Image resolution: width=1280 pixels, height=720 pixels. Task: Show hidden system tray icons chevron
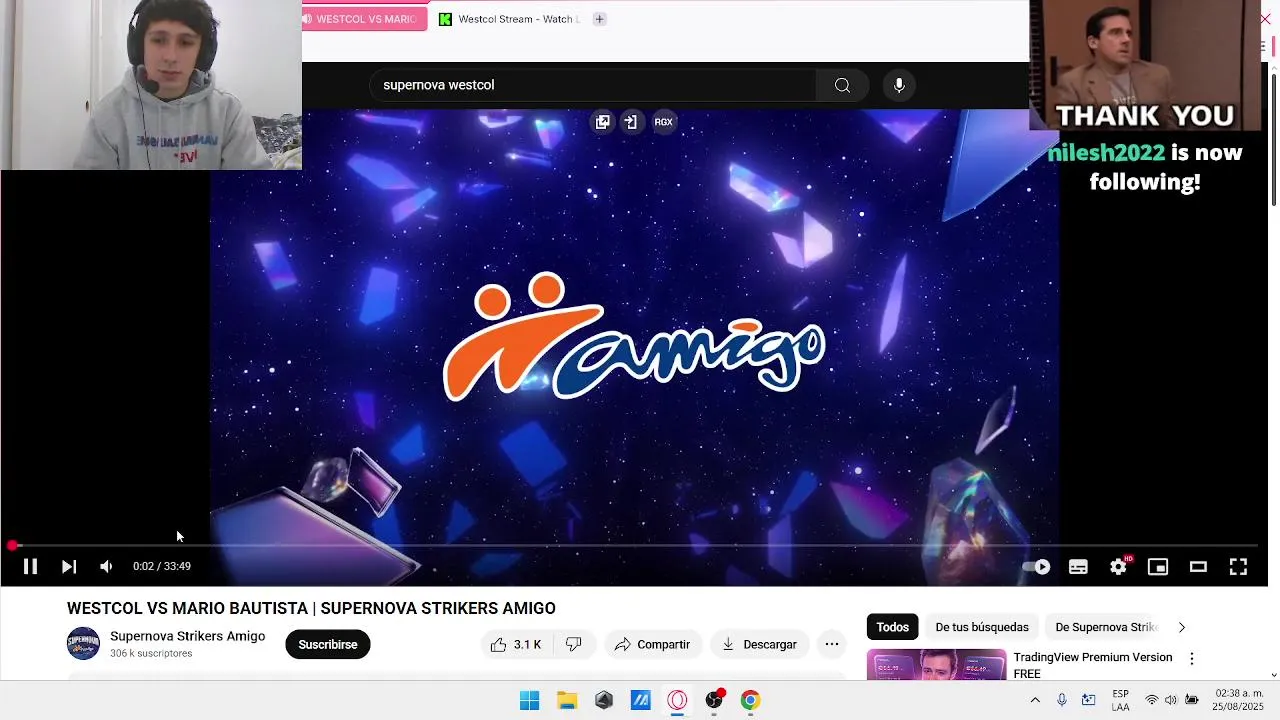tap(1035, 700)
